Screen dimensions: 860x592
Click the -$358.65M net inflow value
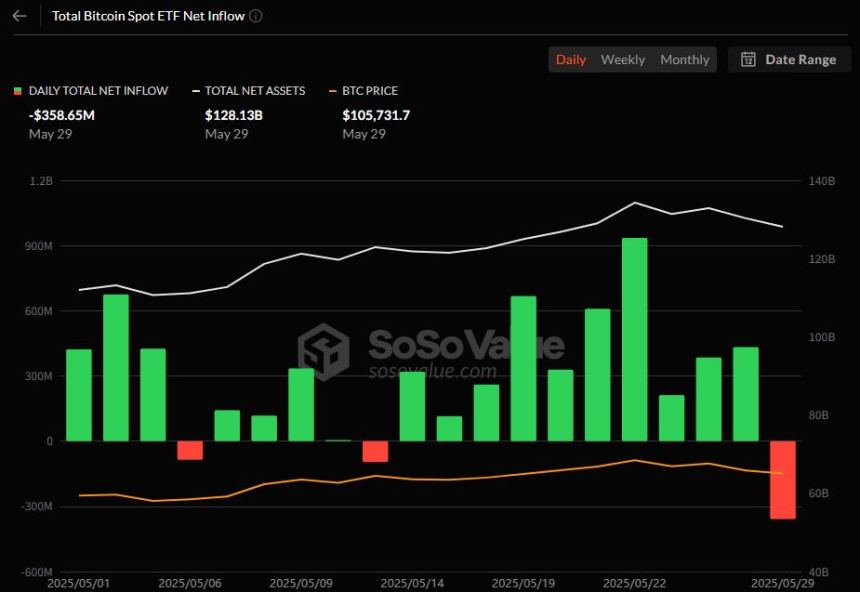[x=61, y=115]
